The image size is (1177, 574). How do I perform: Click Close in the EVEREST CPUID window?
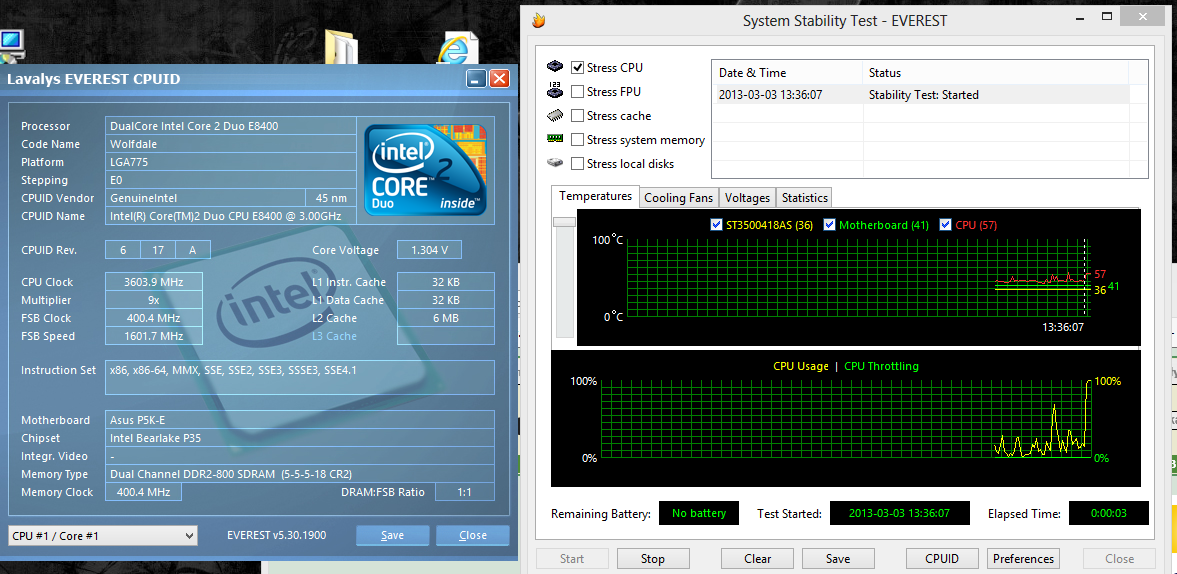point(473,535)
